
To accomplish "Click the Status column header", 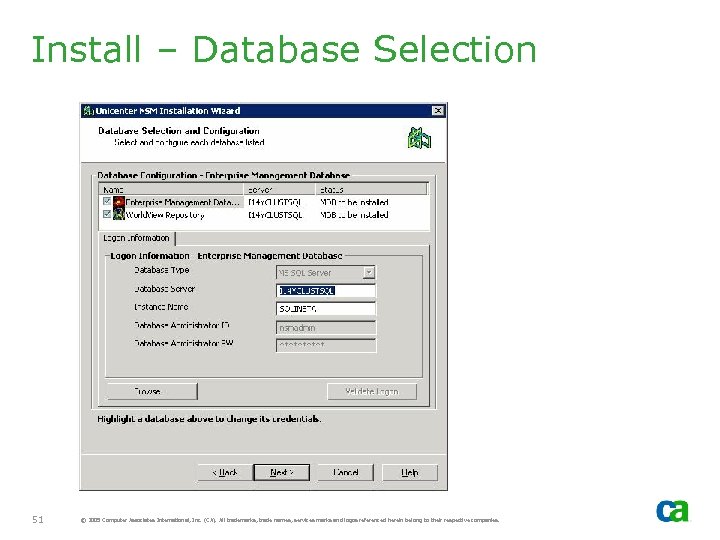I will (371, 189).
